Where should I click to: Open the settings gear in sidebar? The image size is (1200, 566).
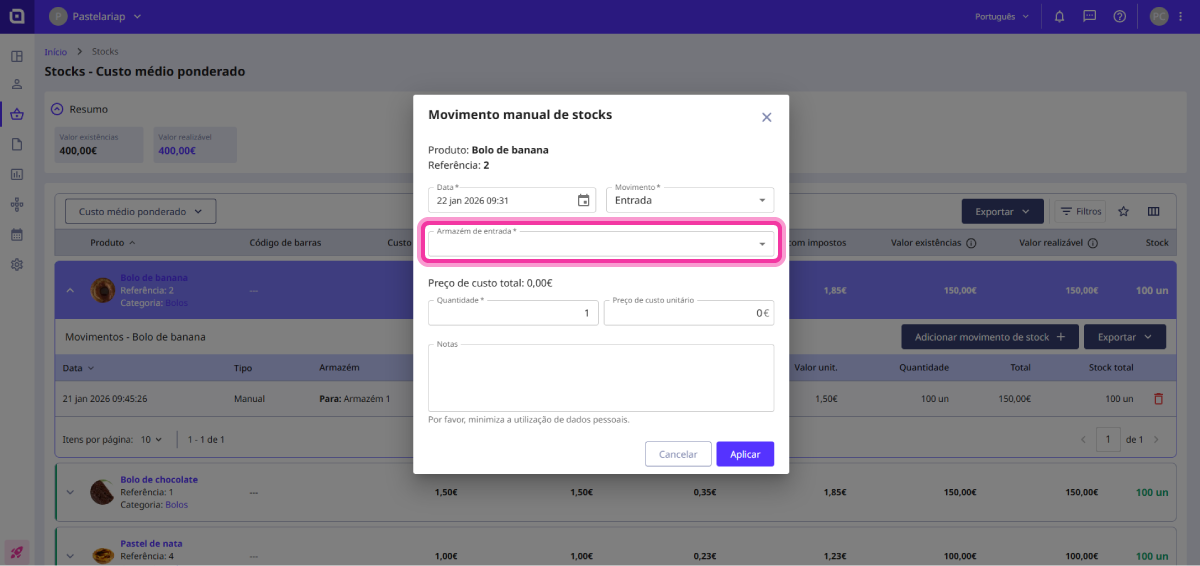click(17, 265)
